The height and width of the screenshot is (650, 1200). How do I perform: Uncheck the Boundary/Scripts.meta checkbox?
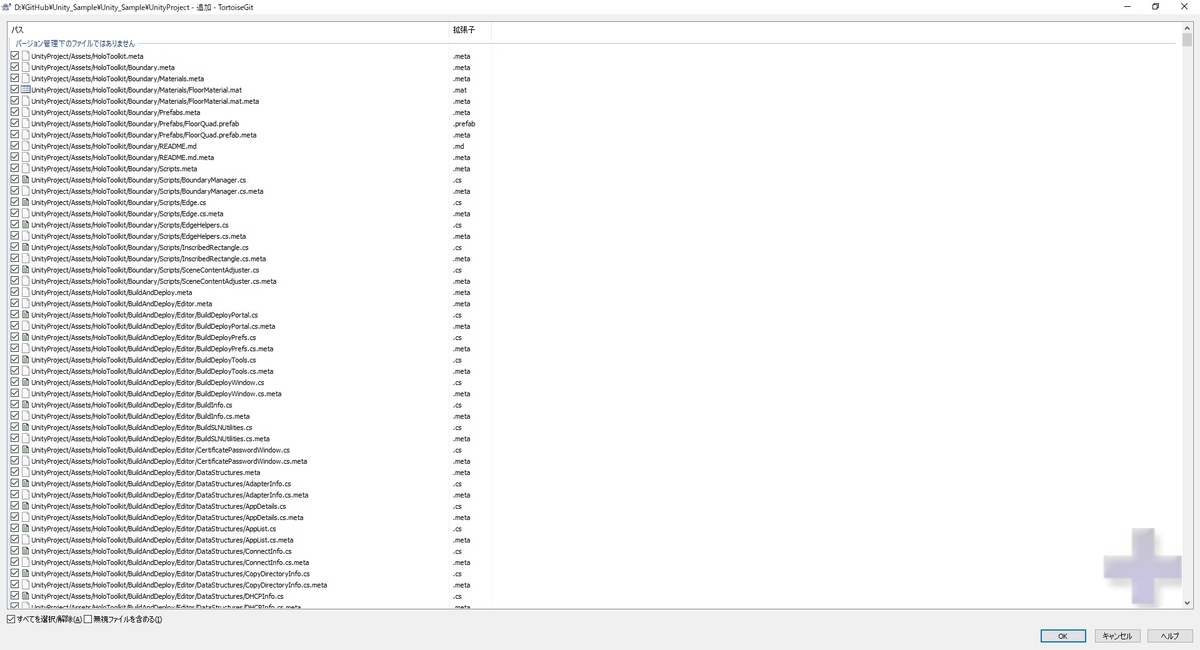click(14, 169)
